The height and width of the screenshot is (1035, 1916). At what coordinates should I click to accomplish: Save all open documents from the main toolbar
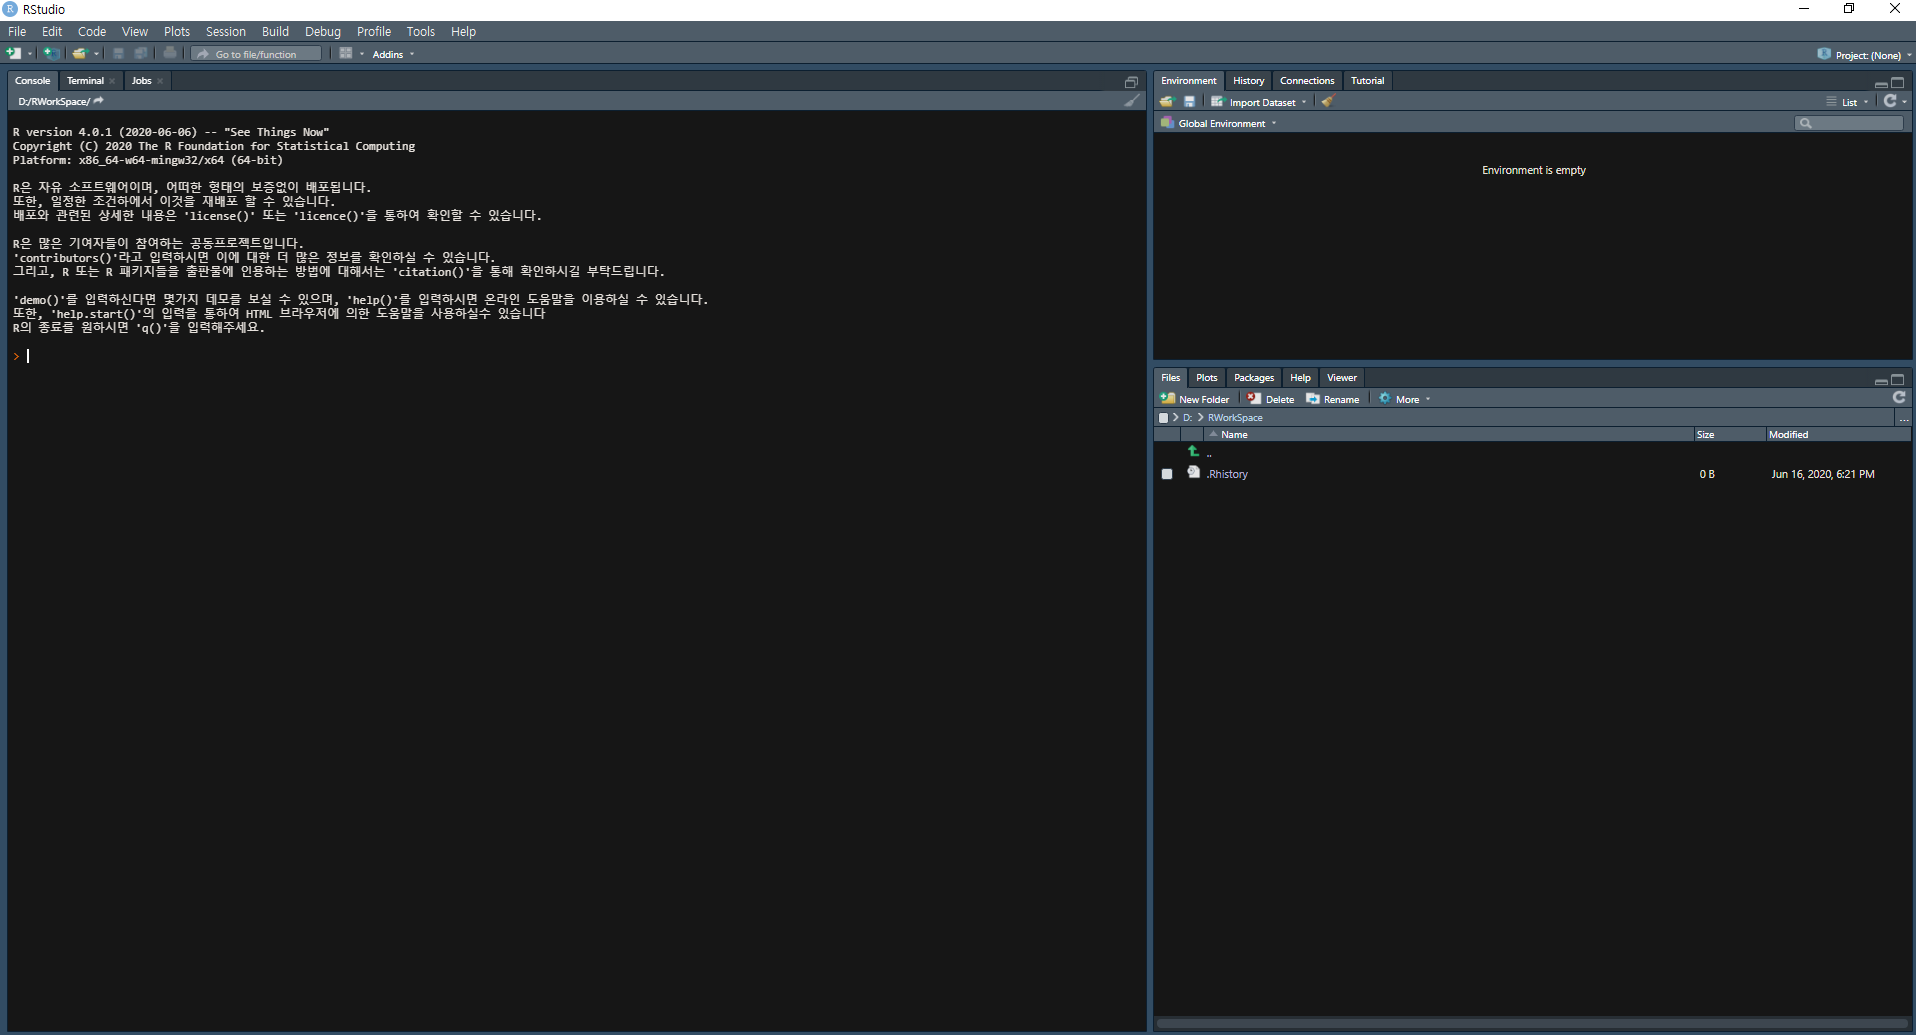pos(141,54)
